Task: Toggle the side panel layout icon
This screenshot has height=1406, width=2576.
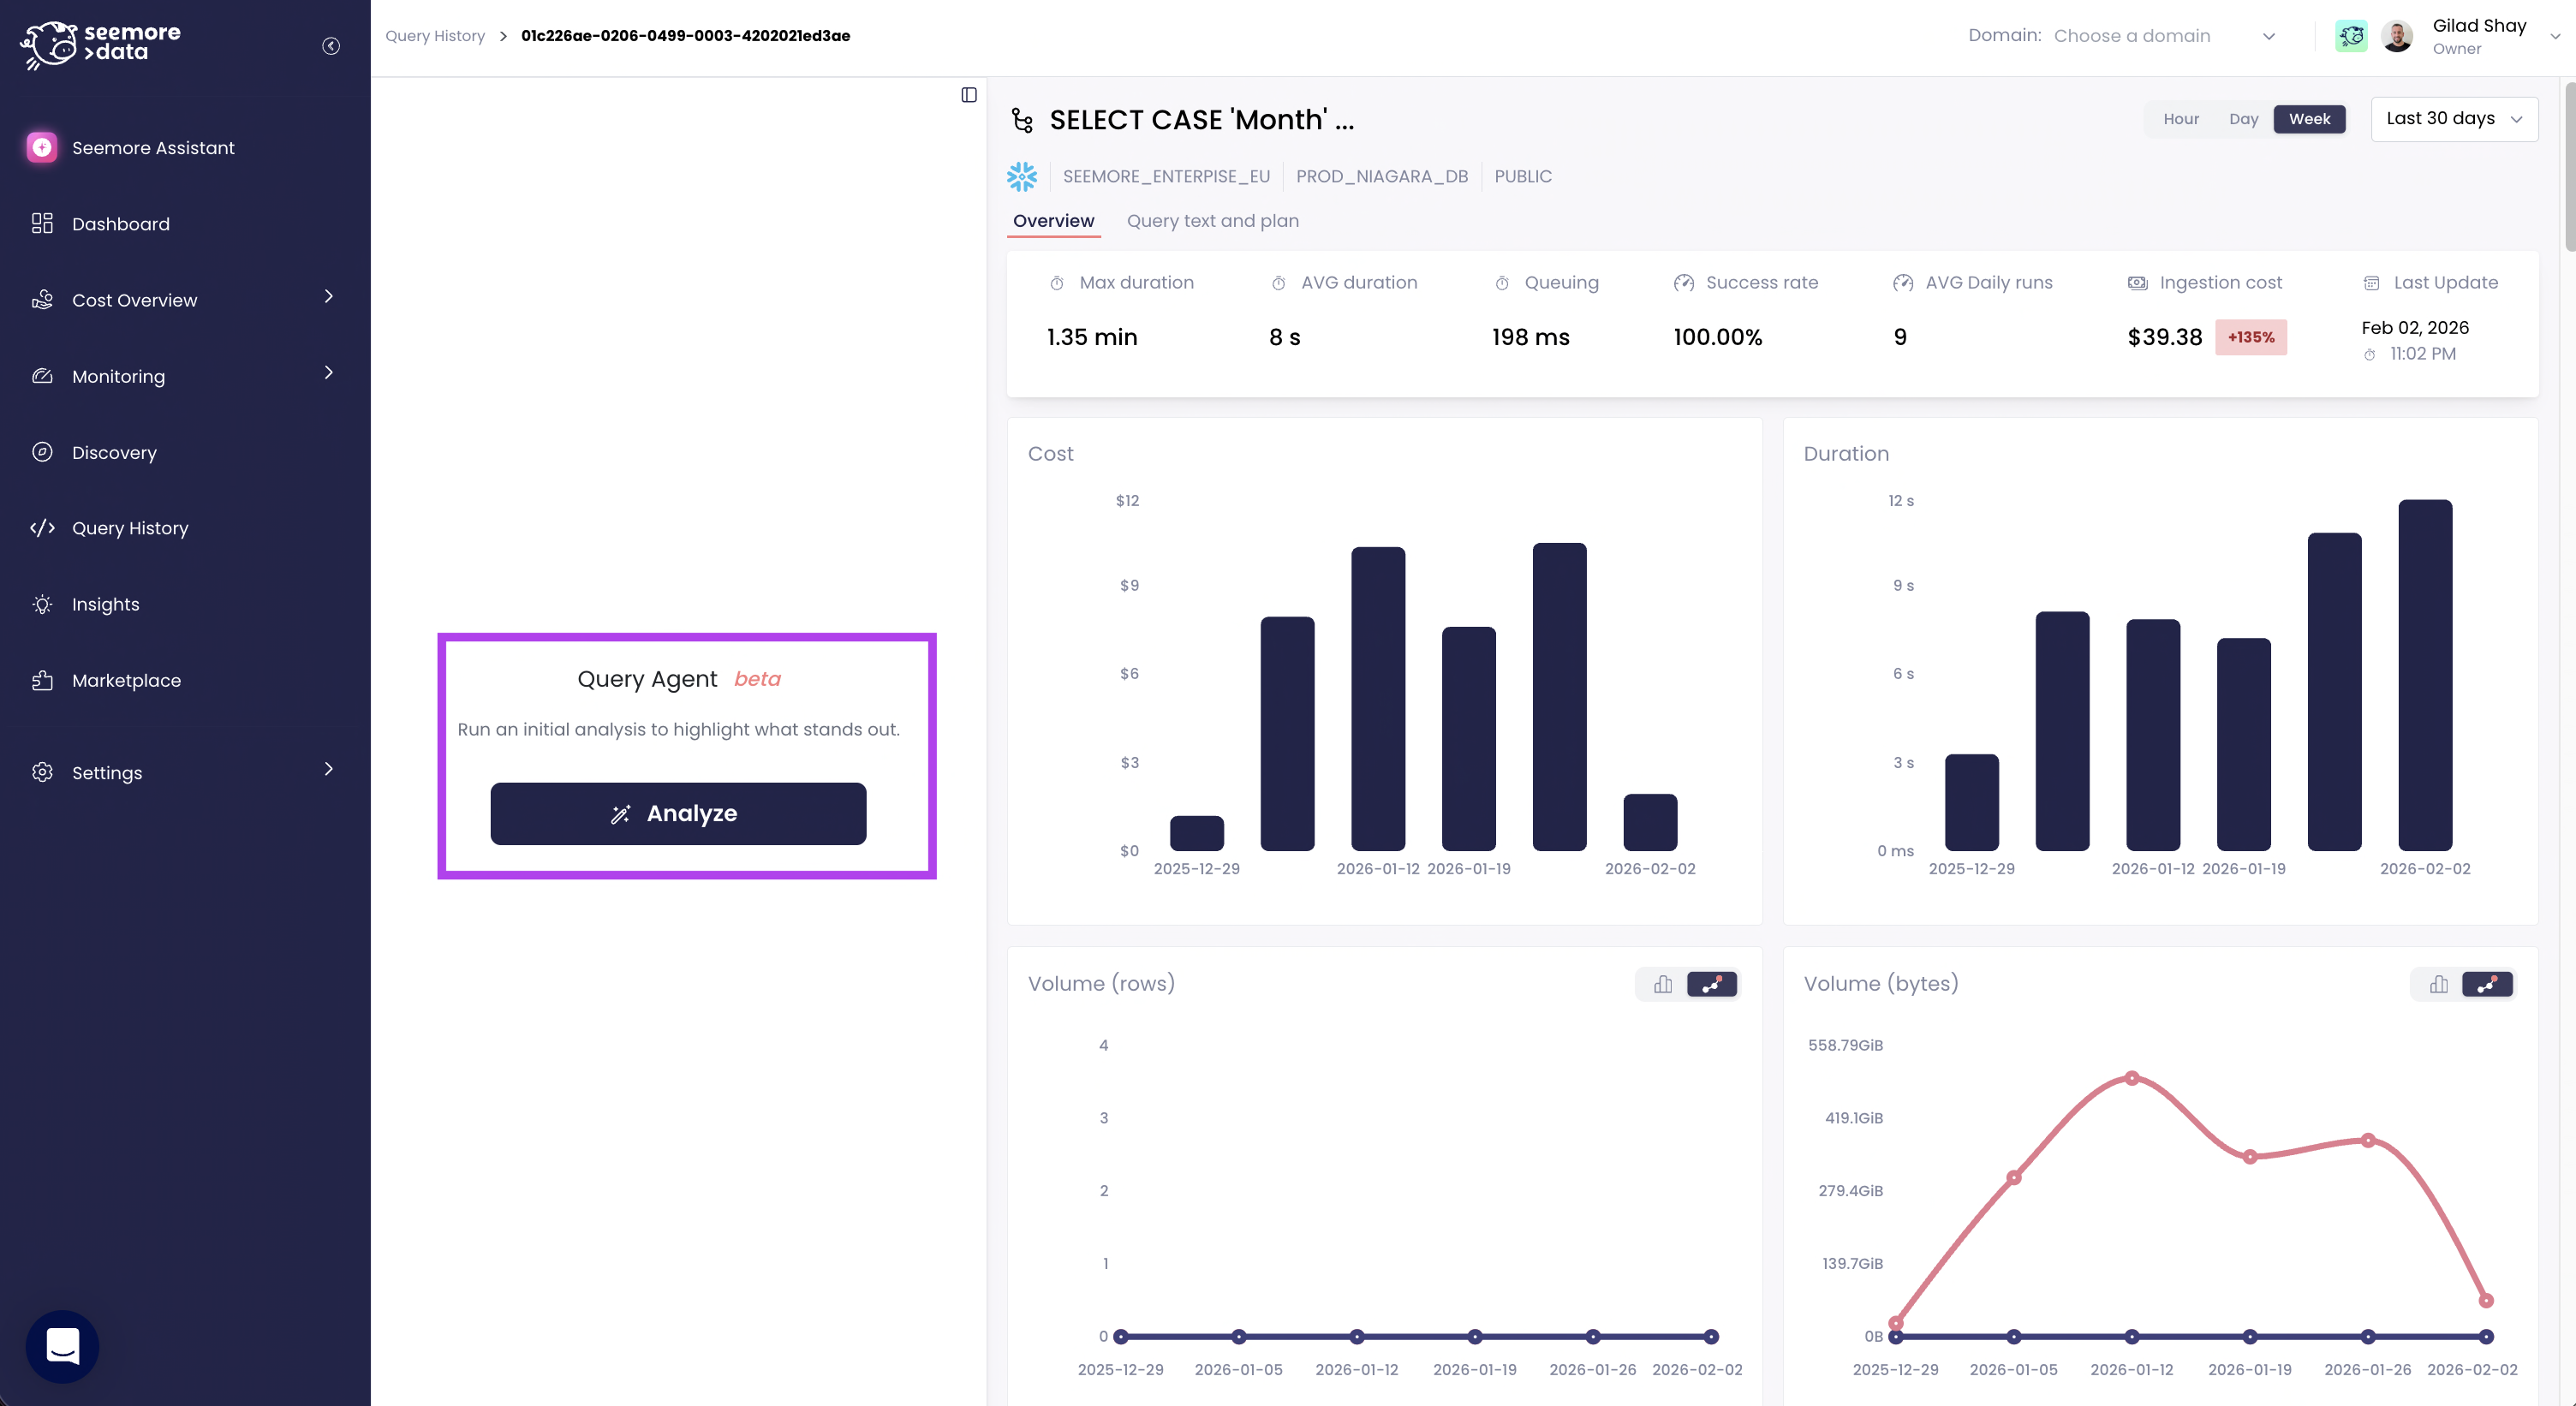Action: coord(968,95)
